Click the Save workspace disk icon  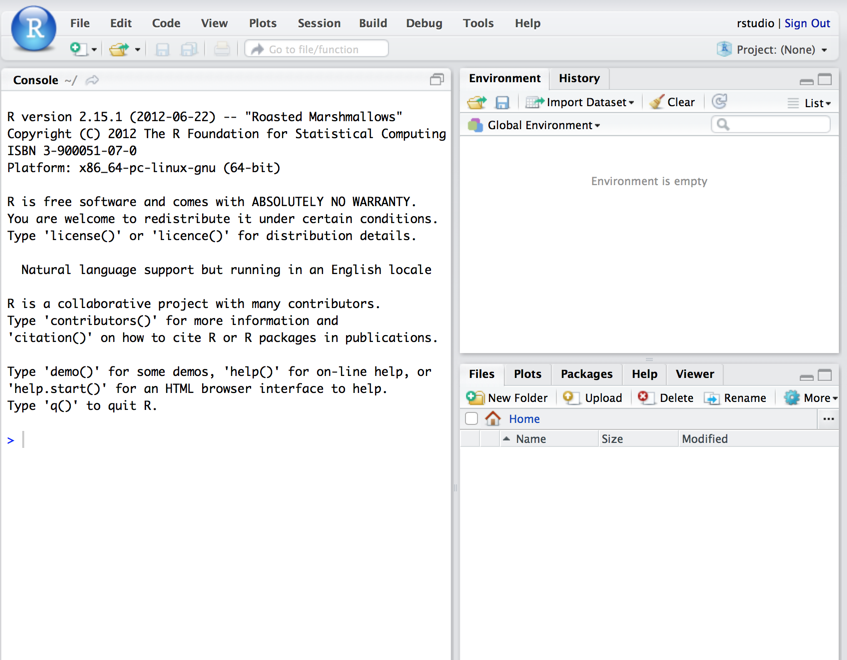(x=502, y=101)
